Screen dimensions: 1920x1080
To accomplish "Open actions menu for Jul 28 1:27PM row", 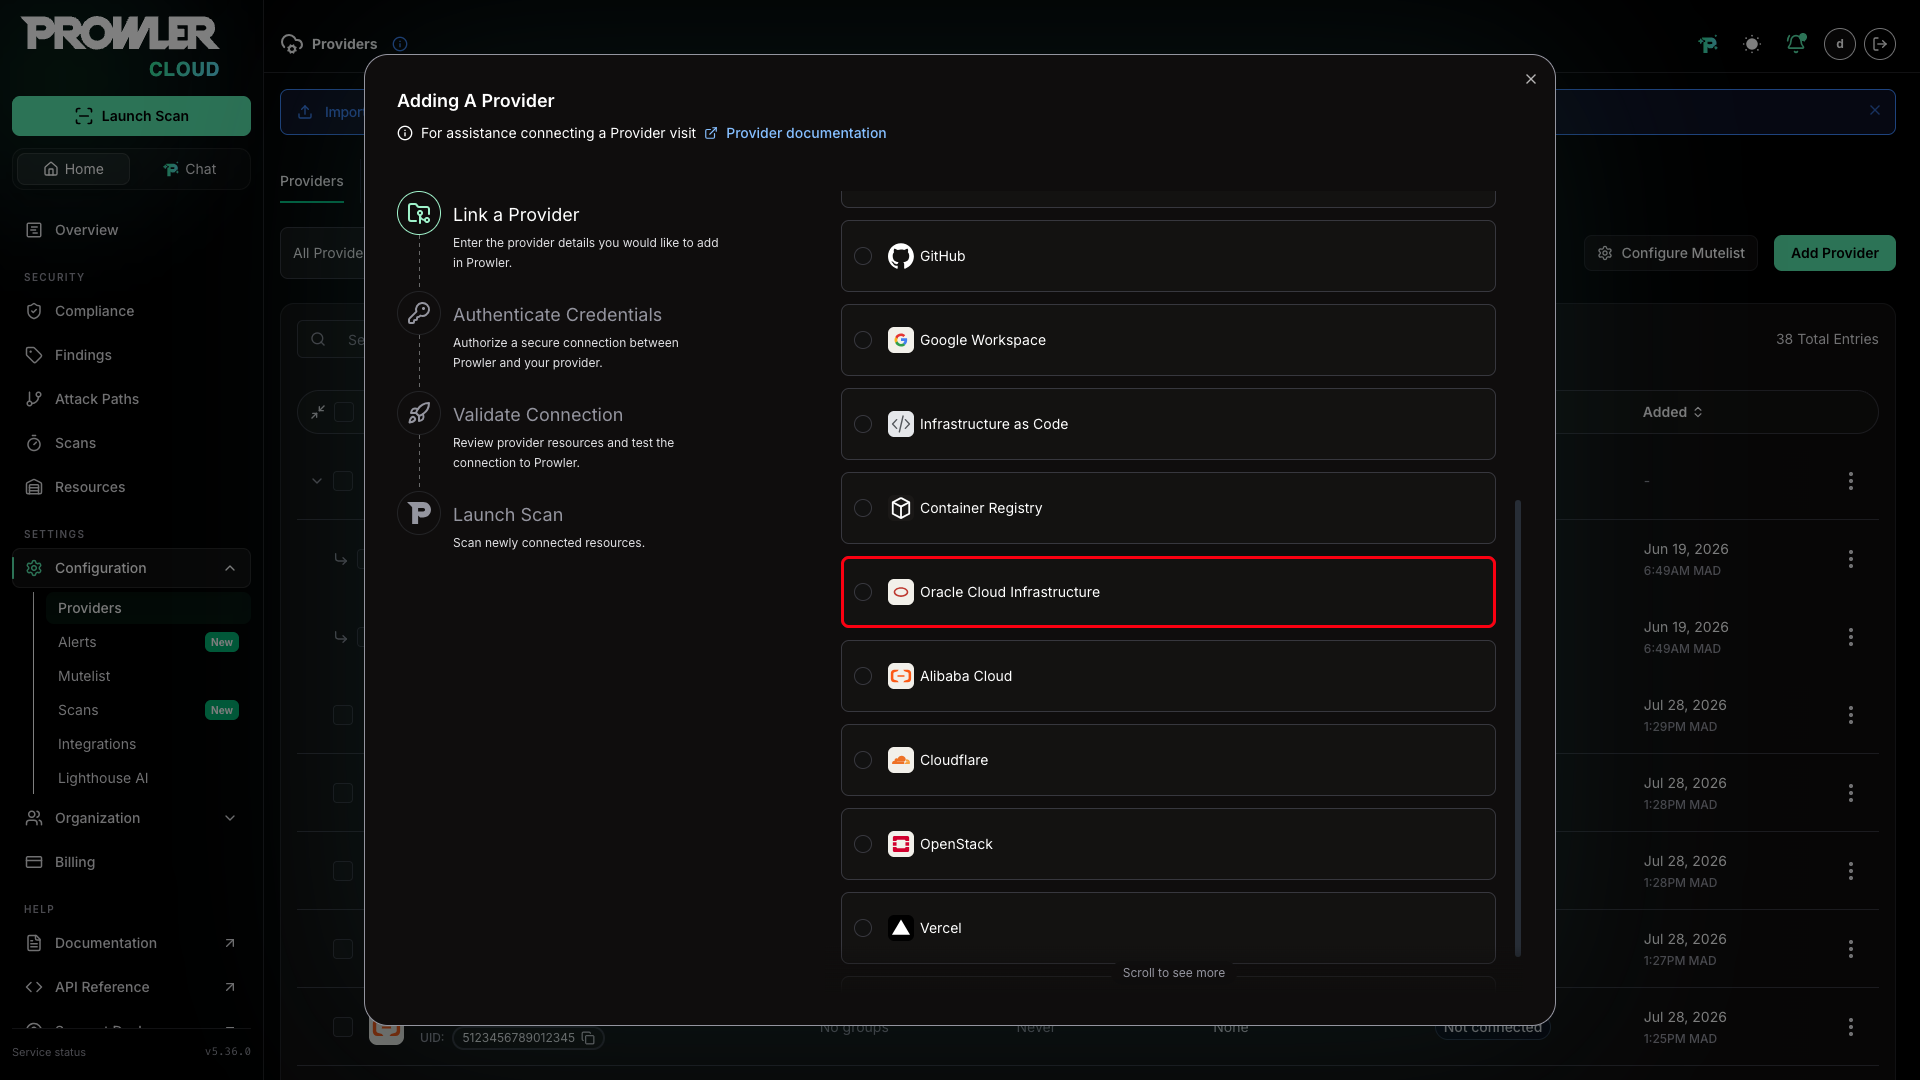I will coord(1851,949).
